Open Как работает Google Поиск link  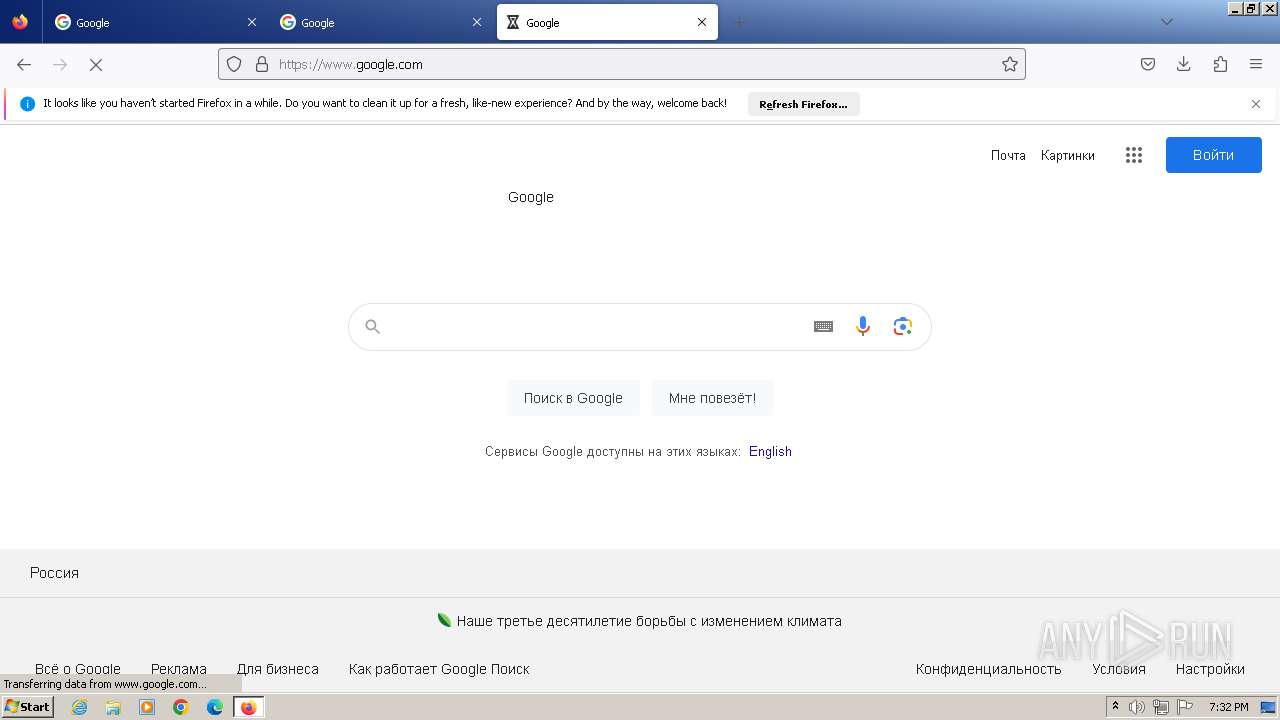(439, 669)
